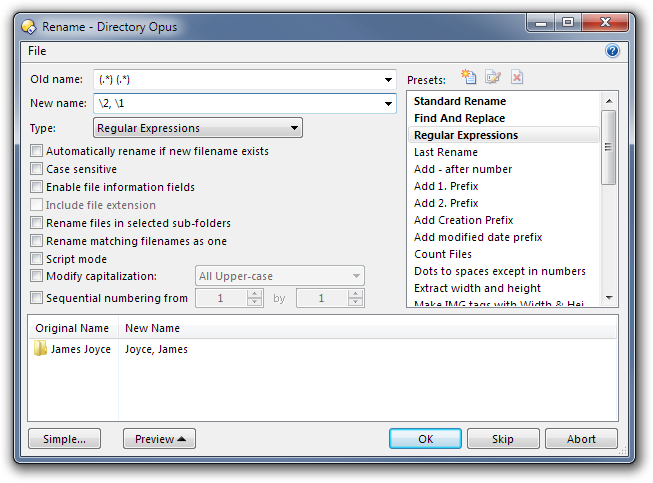This screenshot has height=483, width=653.
Task: Select the Add Creation Prefix preset
Action: point(463,220)
